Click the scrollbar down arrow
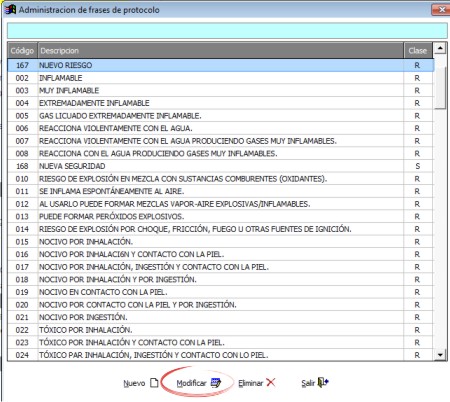 coord(440,355)
